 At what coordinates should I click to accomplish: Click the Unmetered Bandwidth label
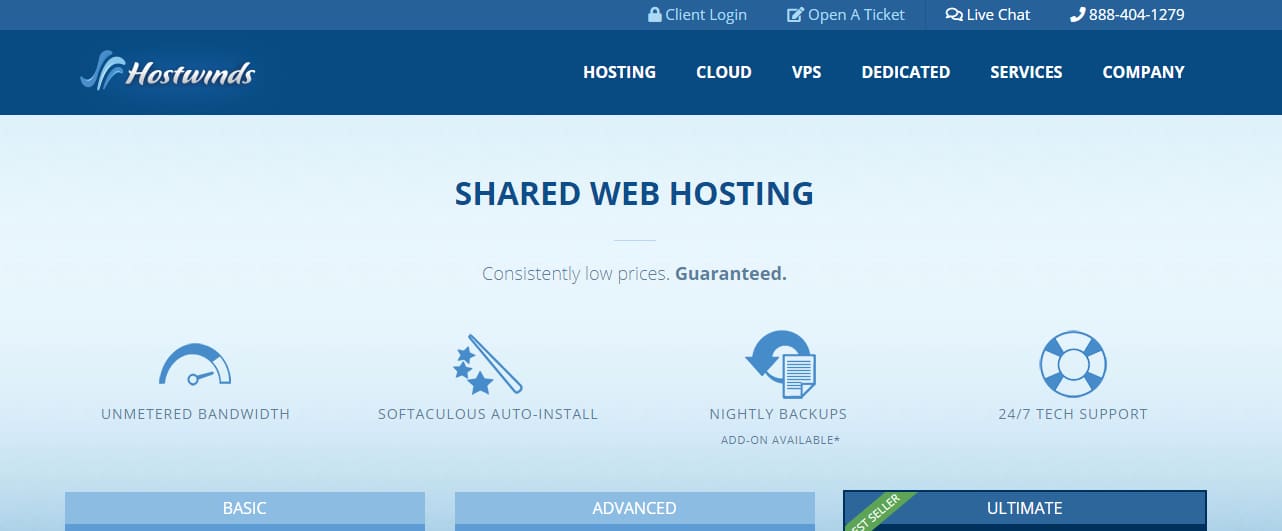(195, 414)
